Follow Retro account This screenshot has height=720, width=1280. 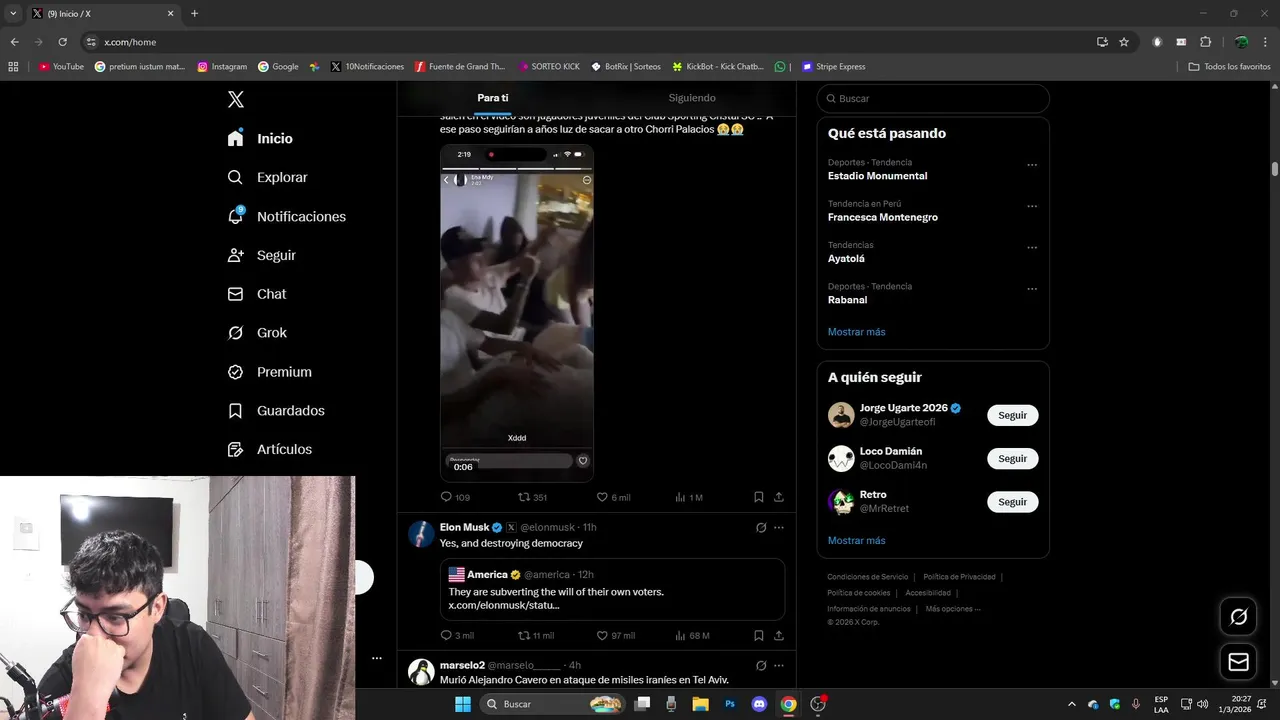pos(1012,502)
